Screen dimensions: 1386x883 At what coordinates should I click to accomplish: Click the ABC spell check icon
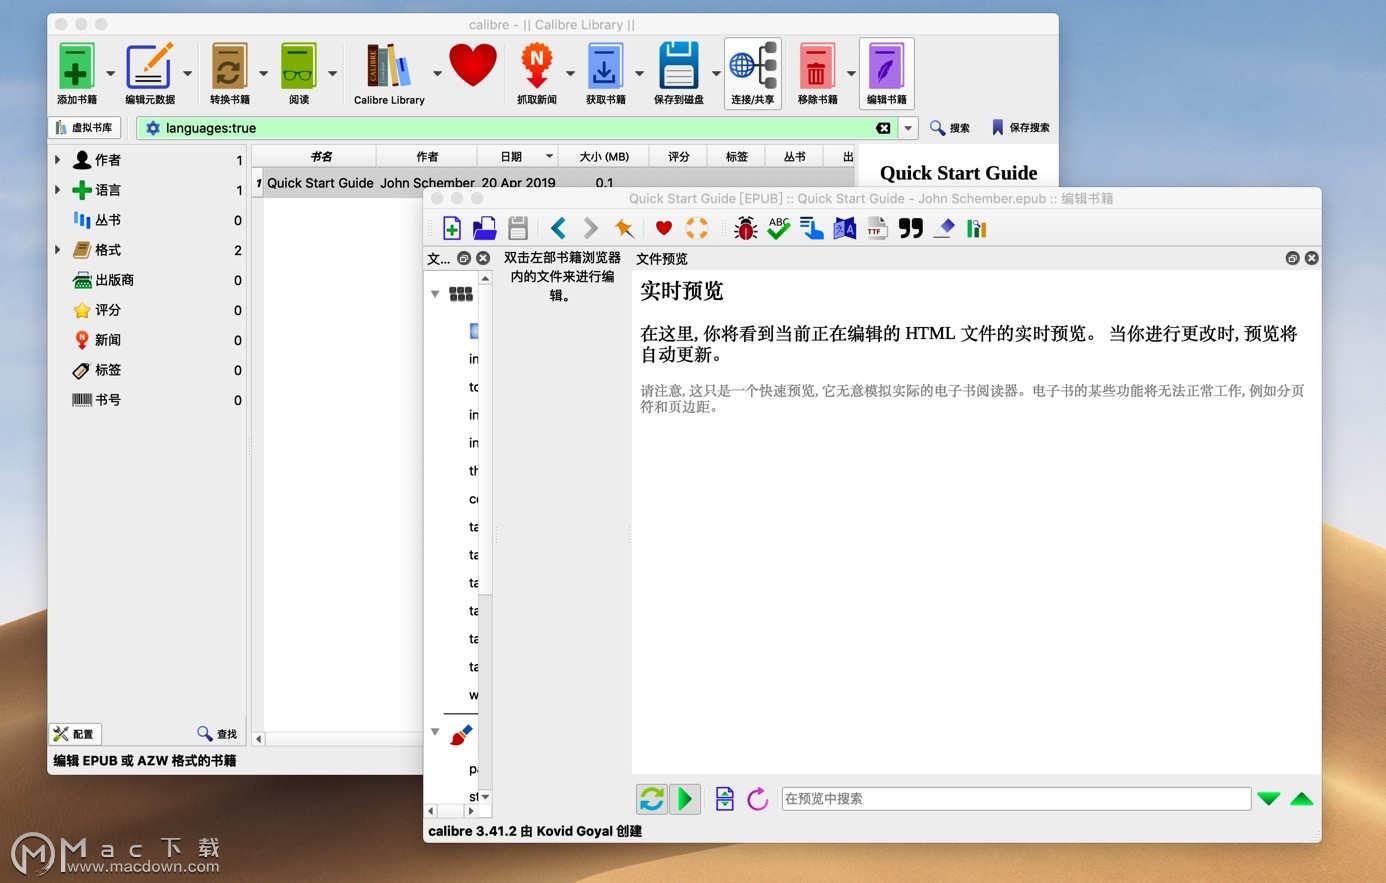tap(778, 229)
